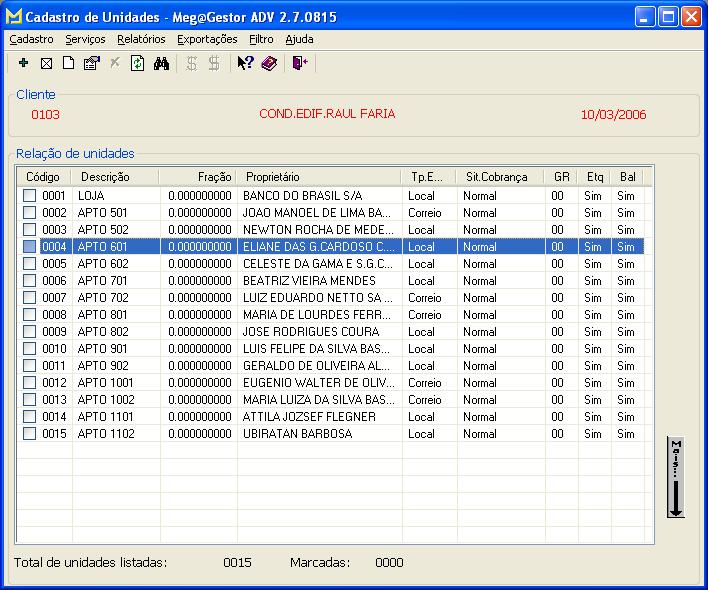Click the crossed-box icon in toolbar
This screenshot has height=590, width=708.
point(46,63)
